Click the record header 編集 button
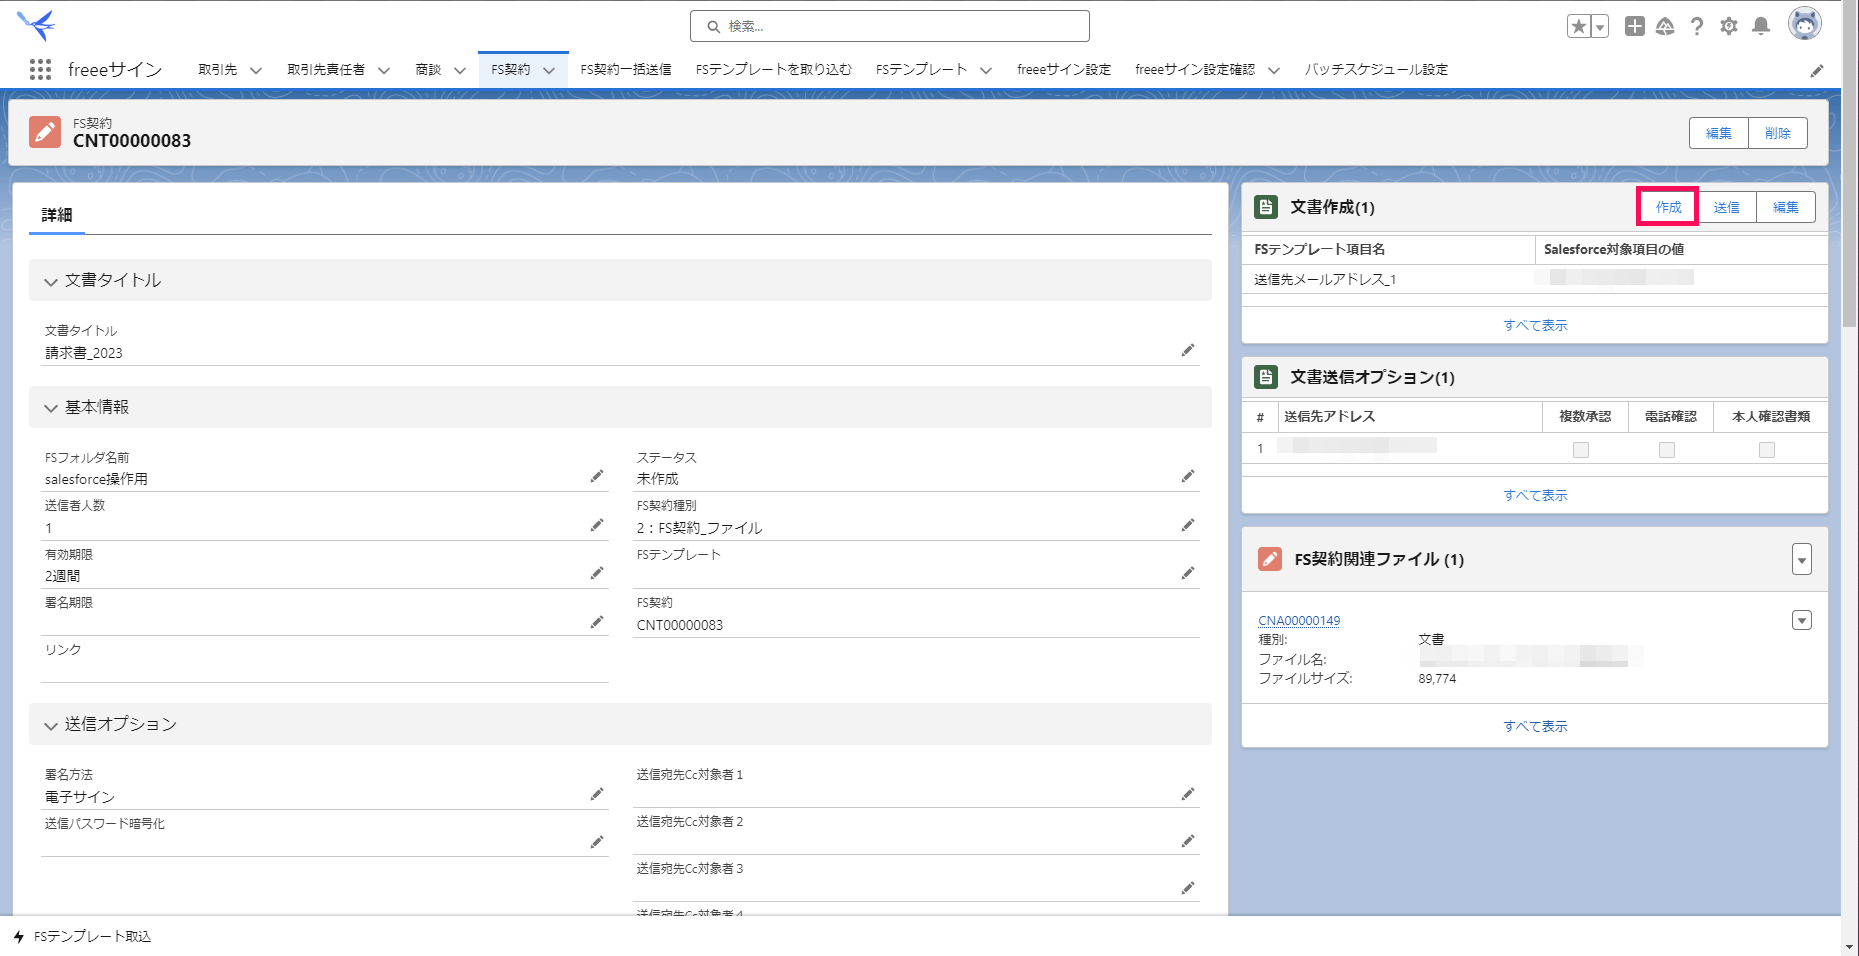The height and width of the screenshot is (956, 1859). (x=1719, y=133)
